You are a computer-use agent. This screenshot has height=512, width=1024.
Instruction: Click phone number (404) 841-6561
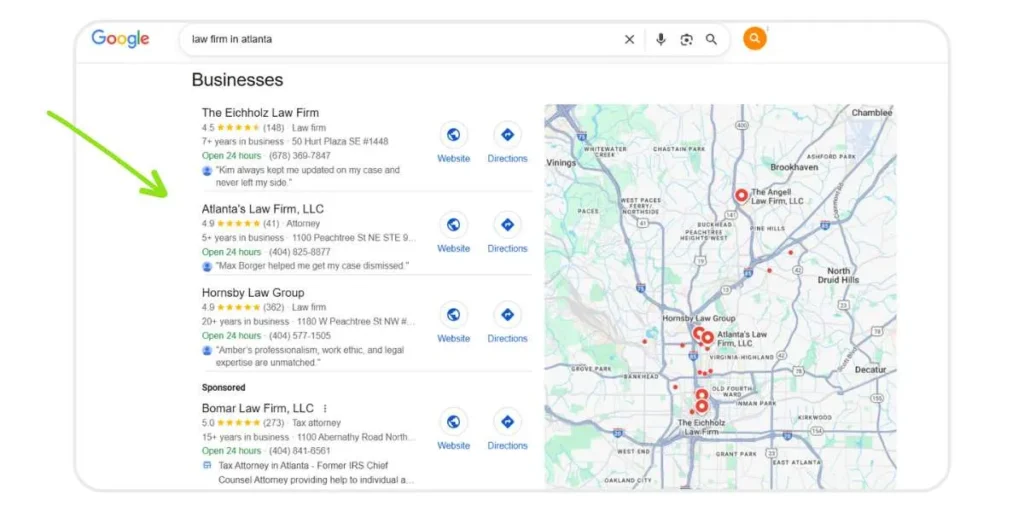pyautogui.click(x=300, y=451)
